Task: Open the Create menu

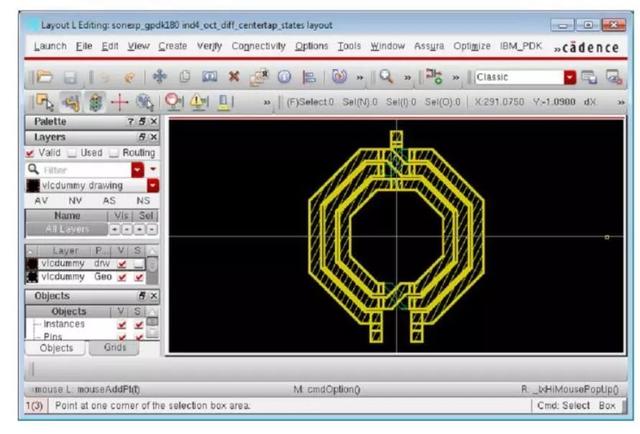Action: (x=173, y=46)
